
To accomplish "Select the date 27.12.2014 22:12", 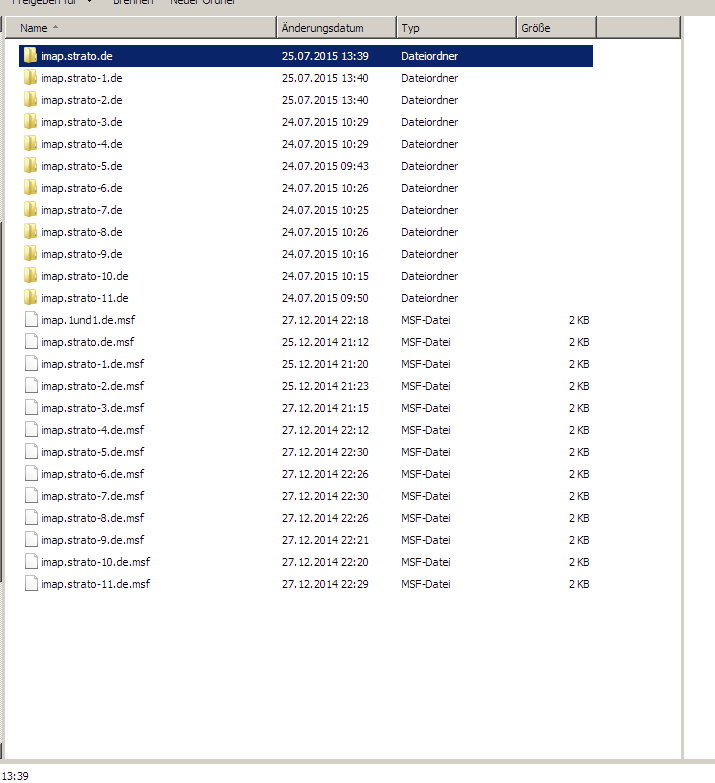I will pos(325,429).
